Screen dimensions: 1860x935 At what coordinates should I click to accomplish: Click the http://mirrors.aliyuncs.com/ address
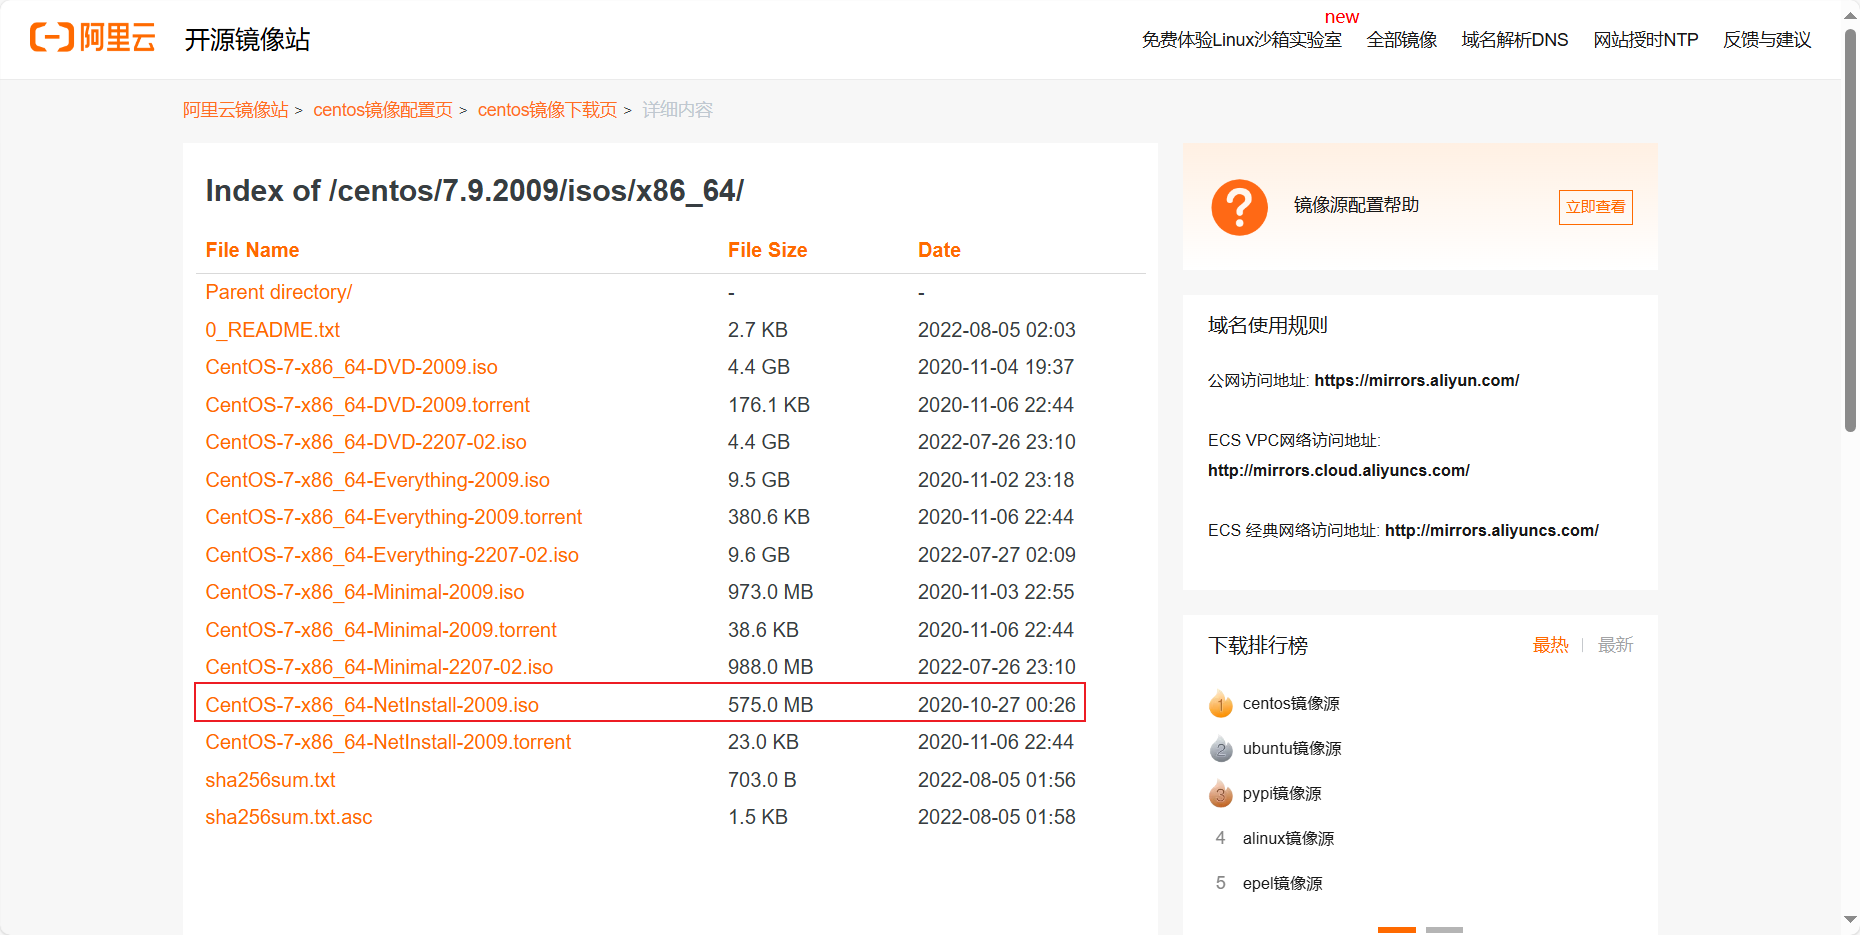[x=1492, y=530]
